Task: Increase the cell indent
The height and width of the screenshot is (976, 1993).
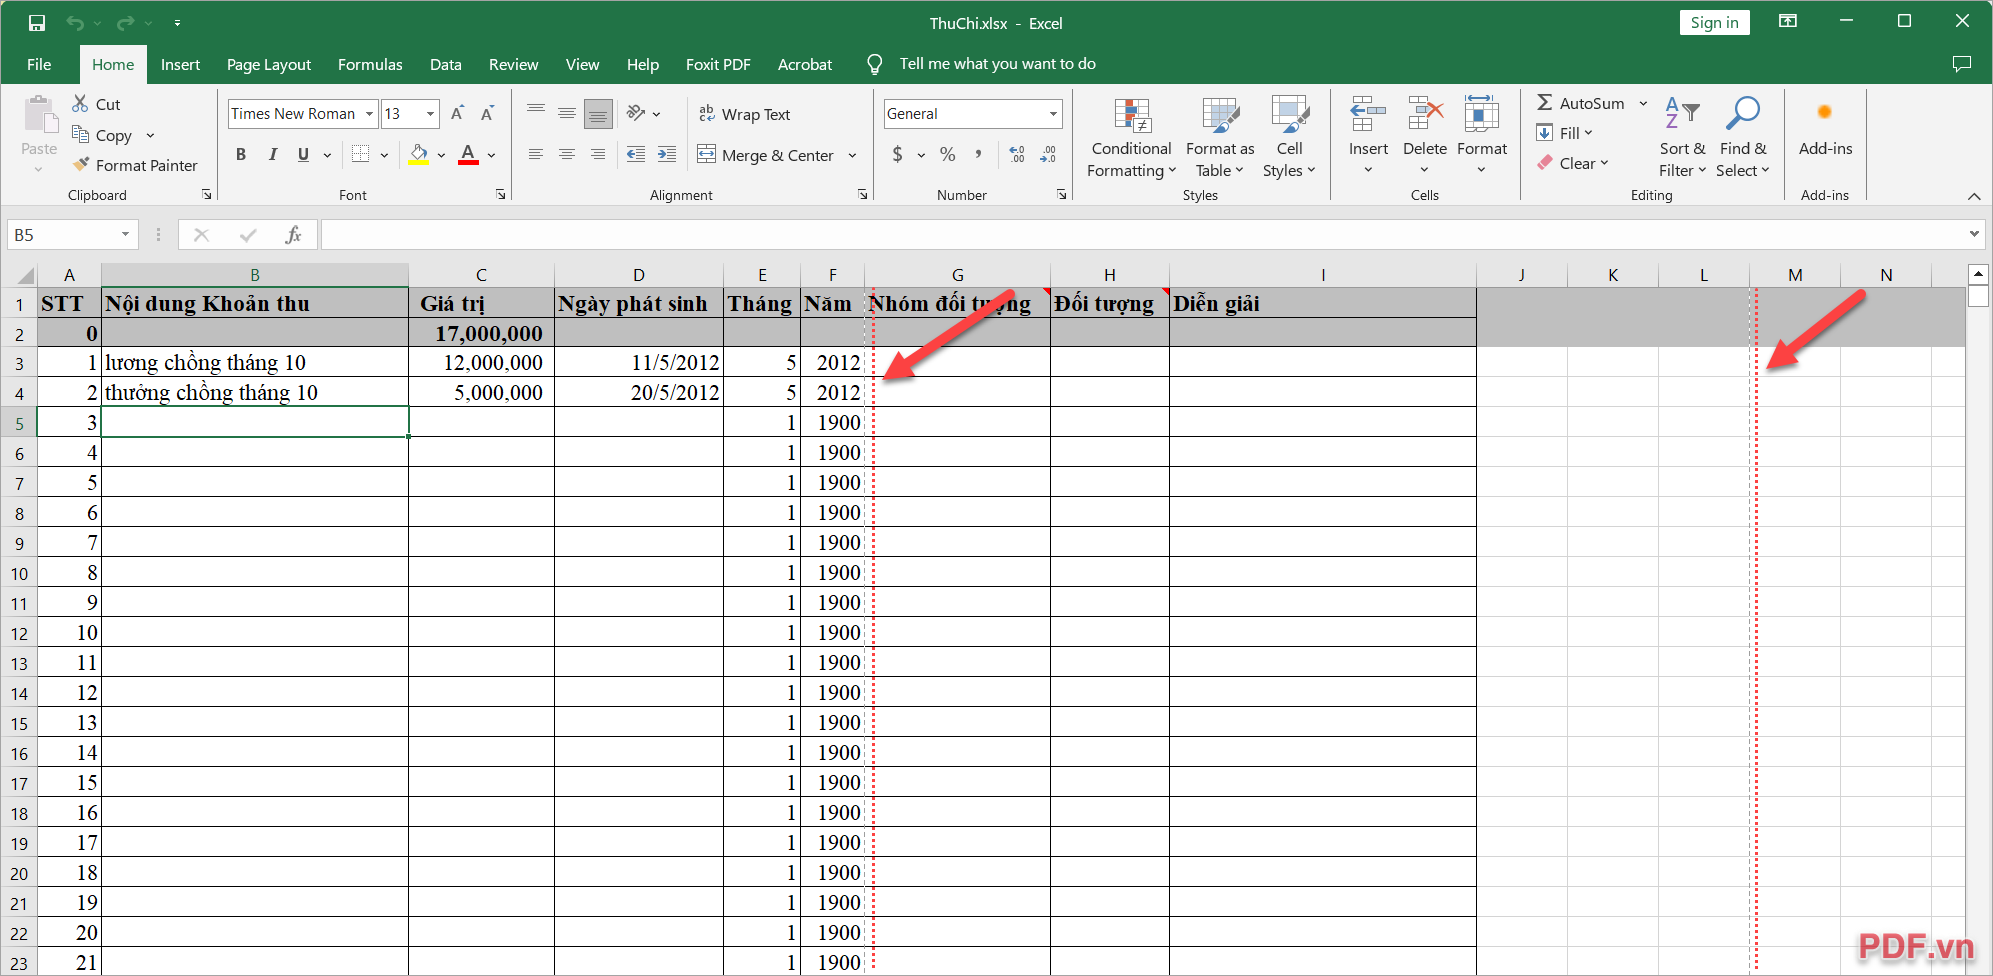Action: pos(667,154)
